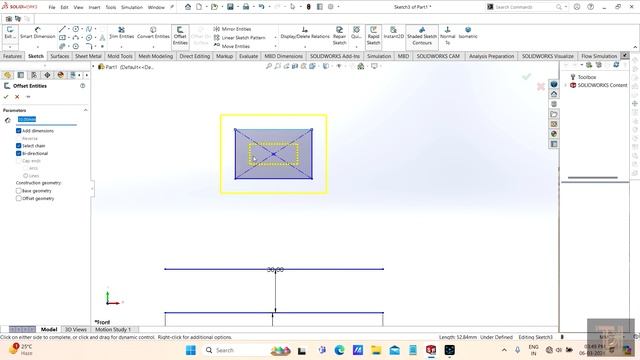Click the Save icon in the title toolbar
This screenshot has width=640, height=360.
[x=230, y=7]
